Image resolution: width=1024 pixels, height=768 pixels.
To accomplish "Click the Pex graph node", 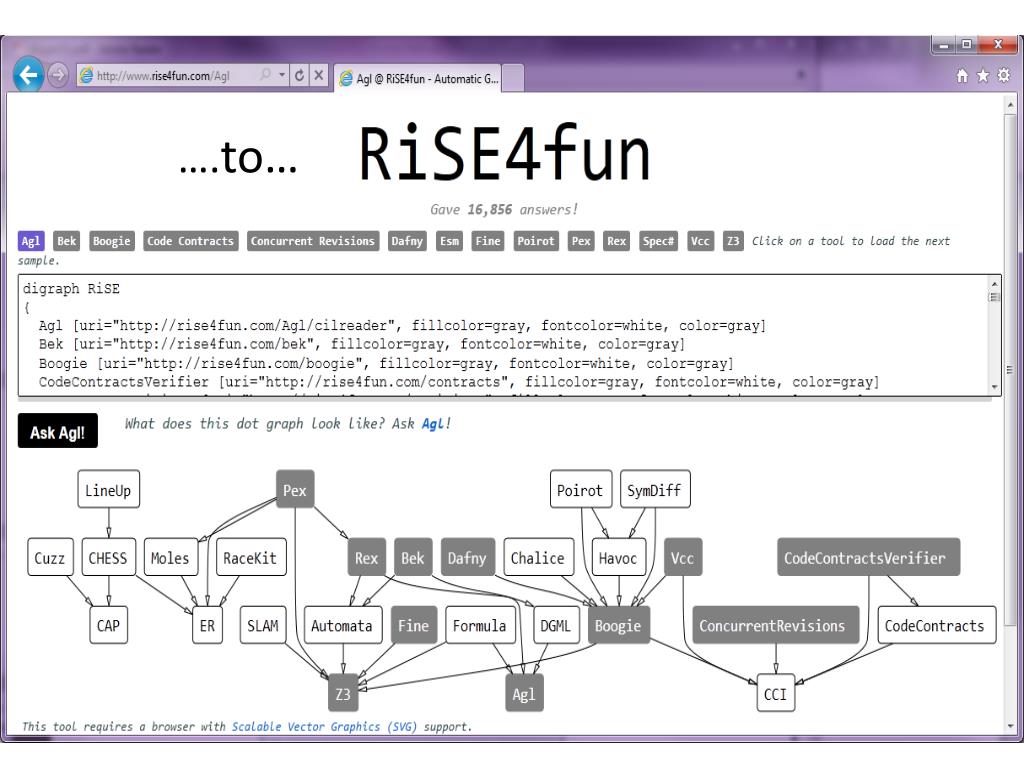I will 295,489.
